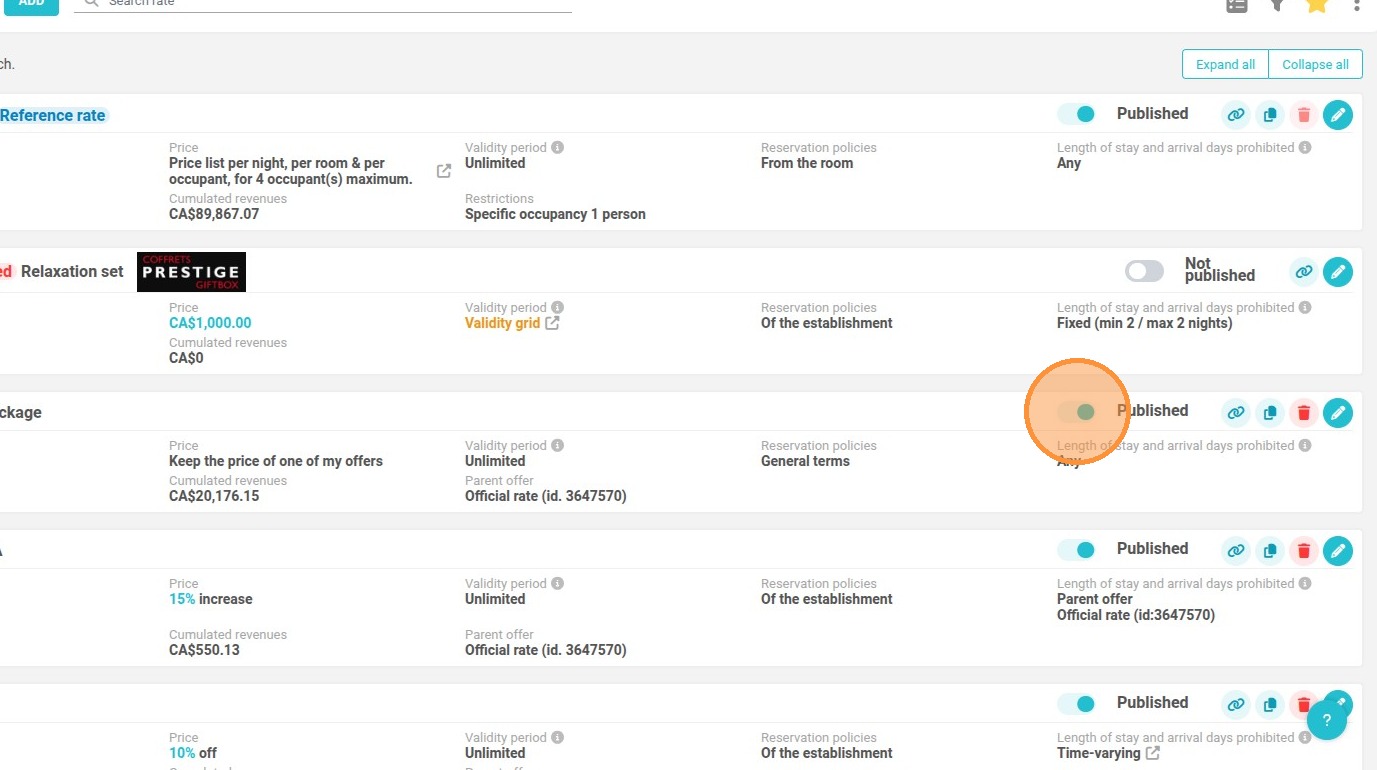Click the faded delete icon on Reference rate

tap(1304, 115)
